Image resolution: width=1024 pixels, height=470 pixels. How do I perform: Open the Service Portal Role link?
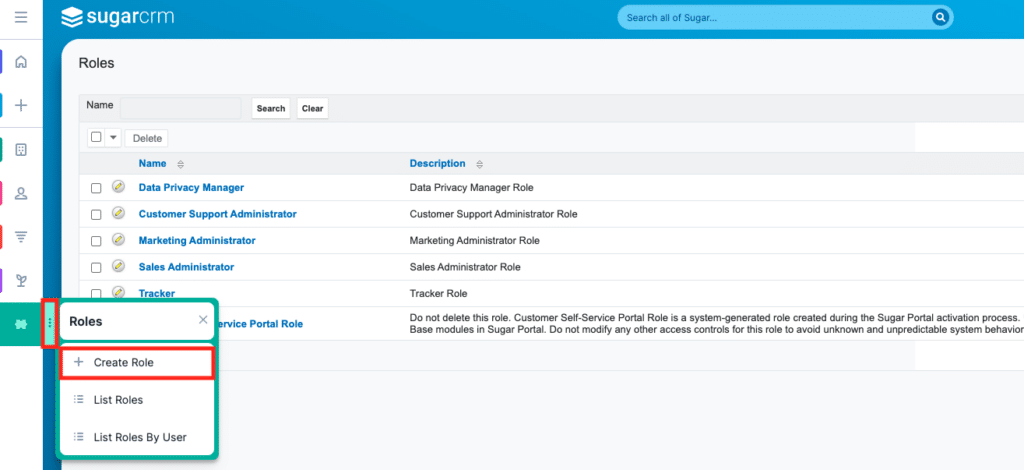tap(261, 324)
